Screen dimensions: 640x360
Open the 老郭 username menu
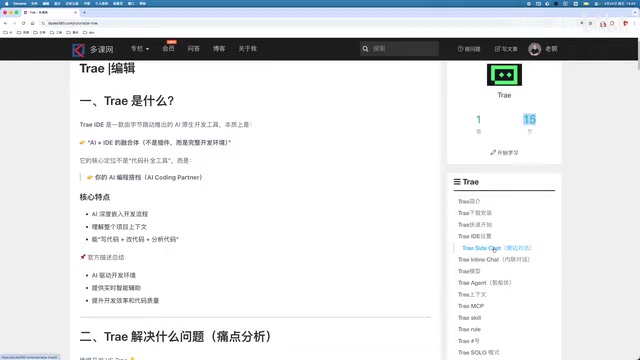[551, 49]
